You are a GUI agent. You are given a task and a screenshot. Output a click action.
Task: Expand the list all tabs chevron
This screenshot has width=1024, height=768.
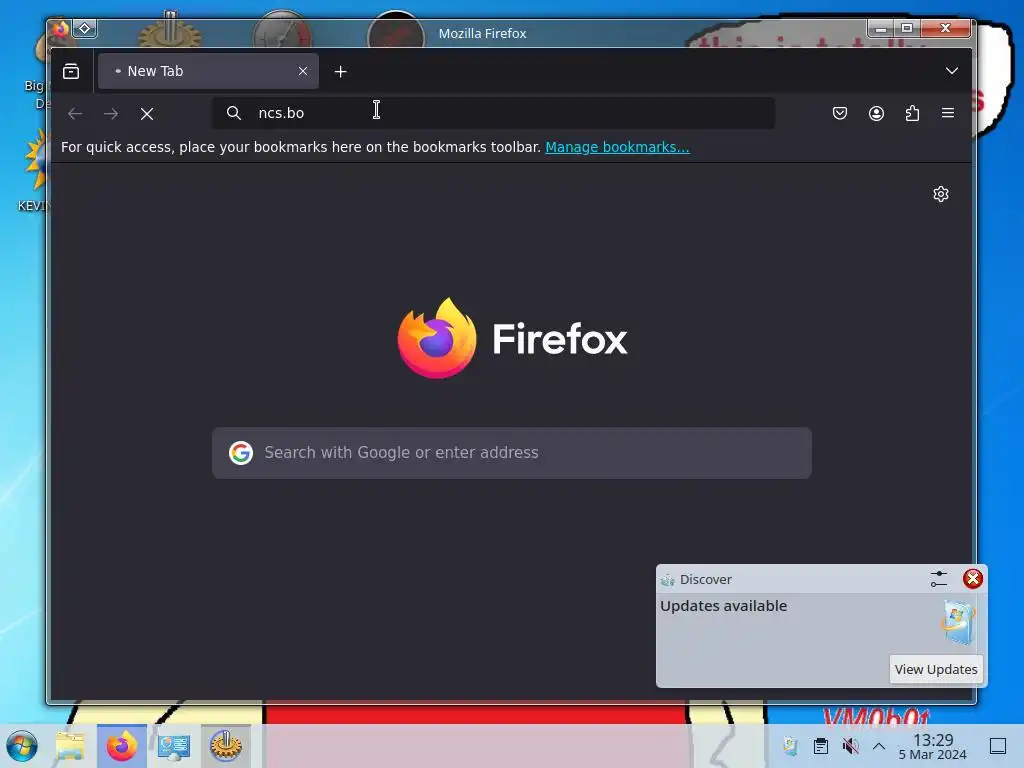pos(952,71)
